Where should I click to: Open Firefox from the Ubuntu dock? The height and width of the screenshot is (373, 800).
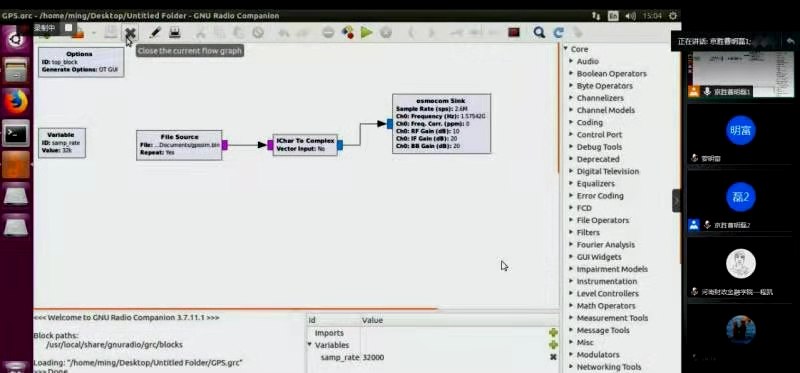[16, 102]
